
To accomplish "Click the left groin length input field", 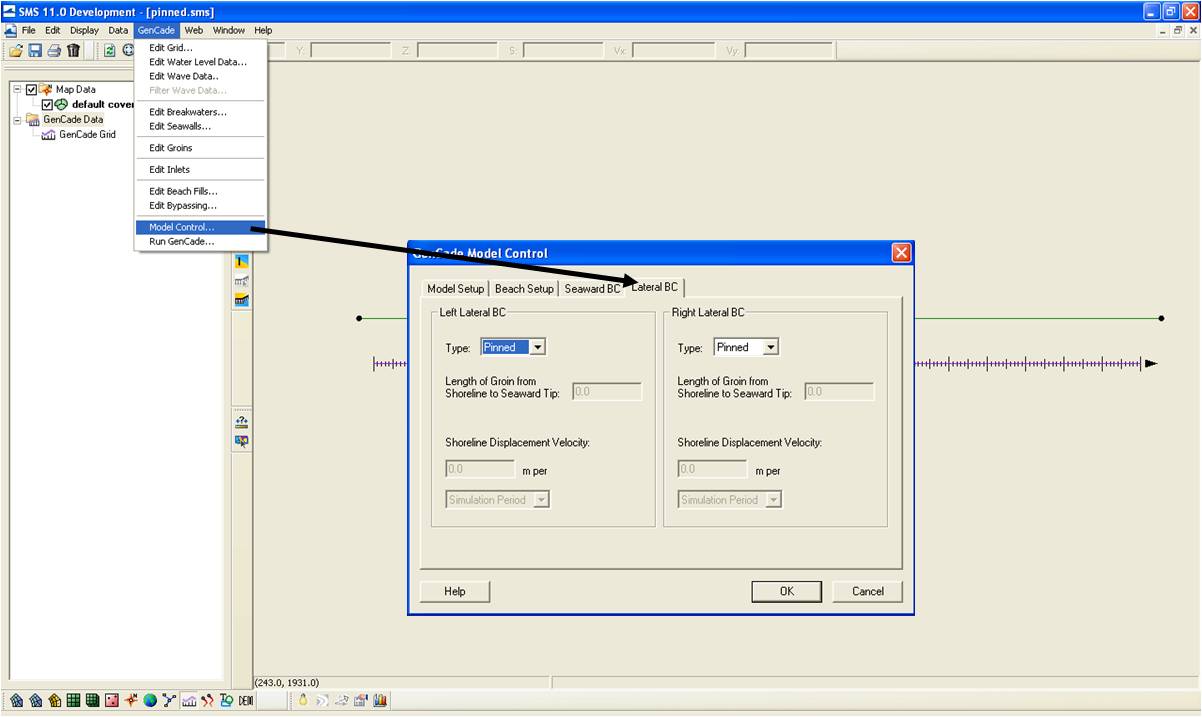I will (x=607, y=391).
